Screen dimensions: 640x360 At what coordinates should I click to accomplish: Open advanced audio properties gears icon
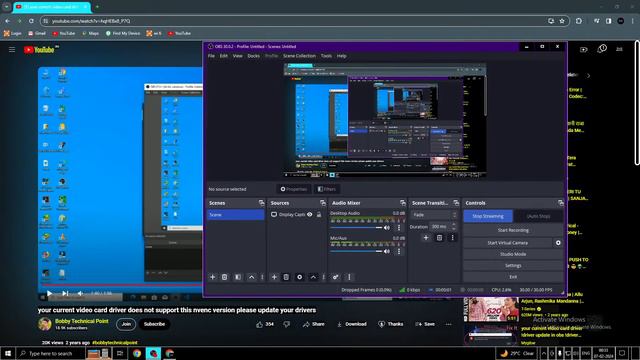point(336,277)
